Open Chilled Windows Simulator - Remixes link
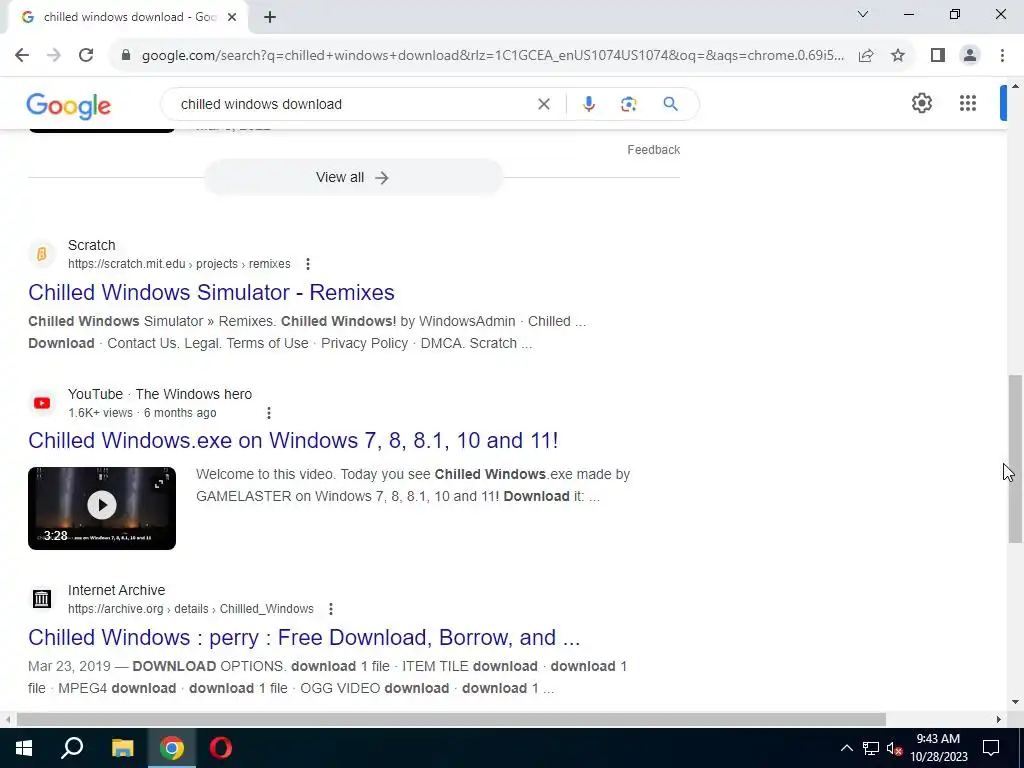 click(x=212, y=292)
